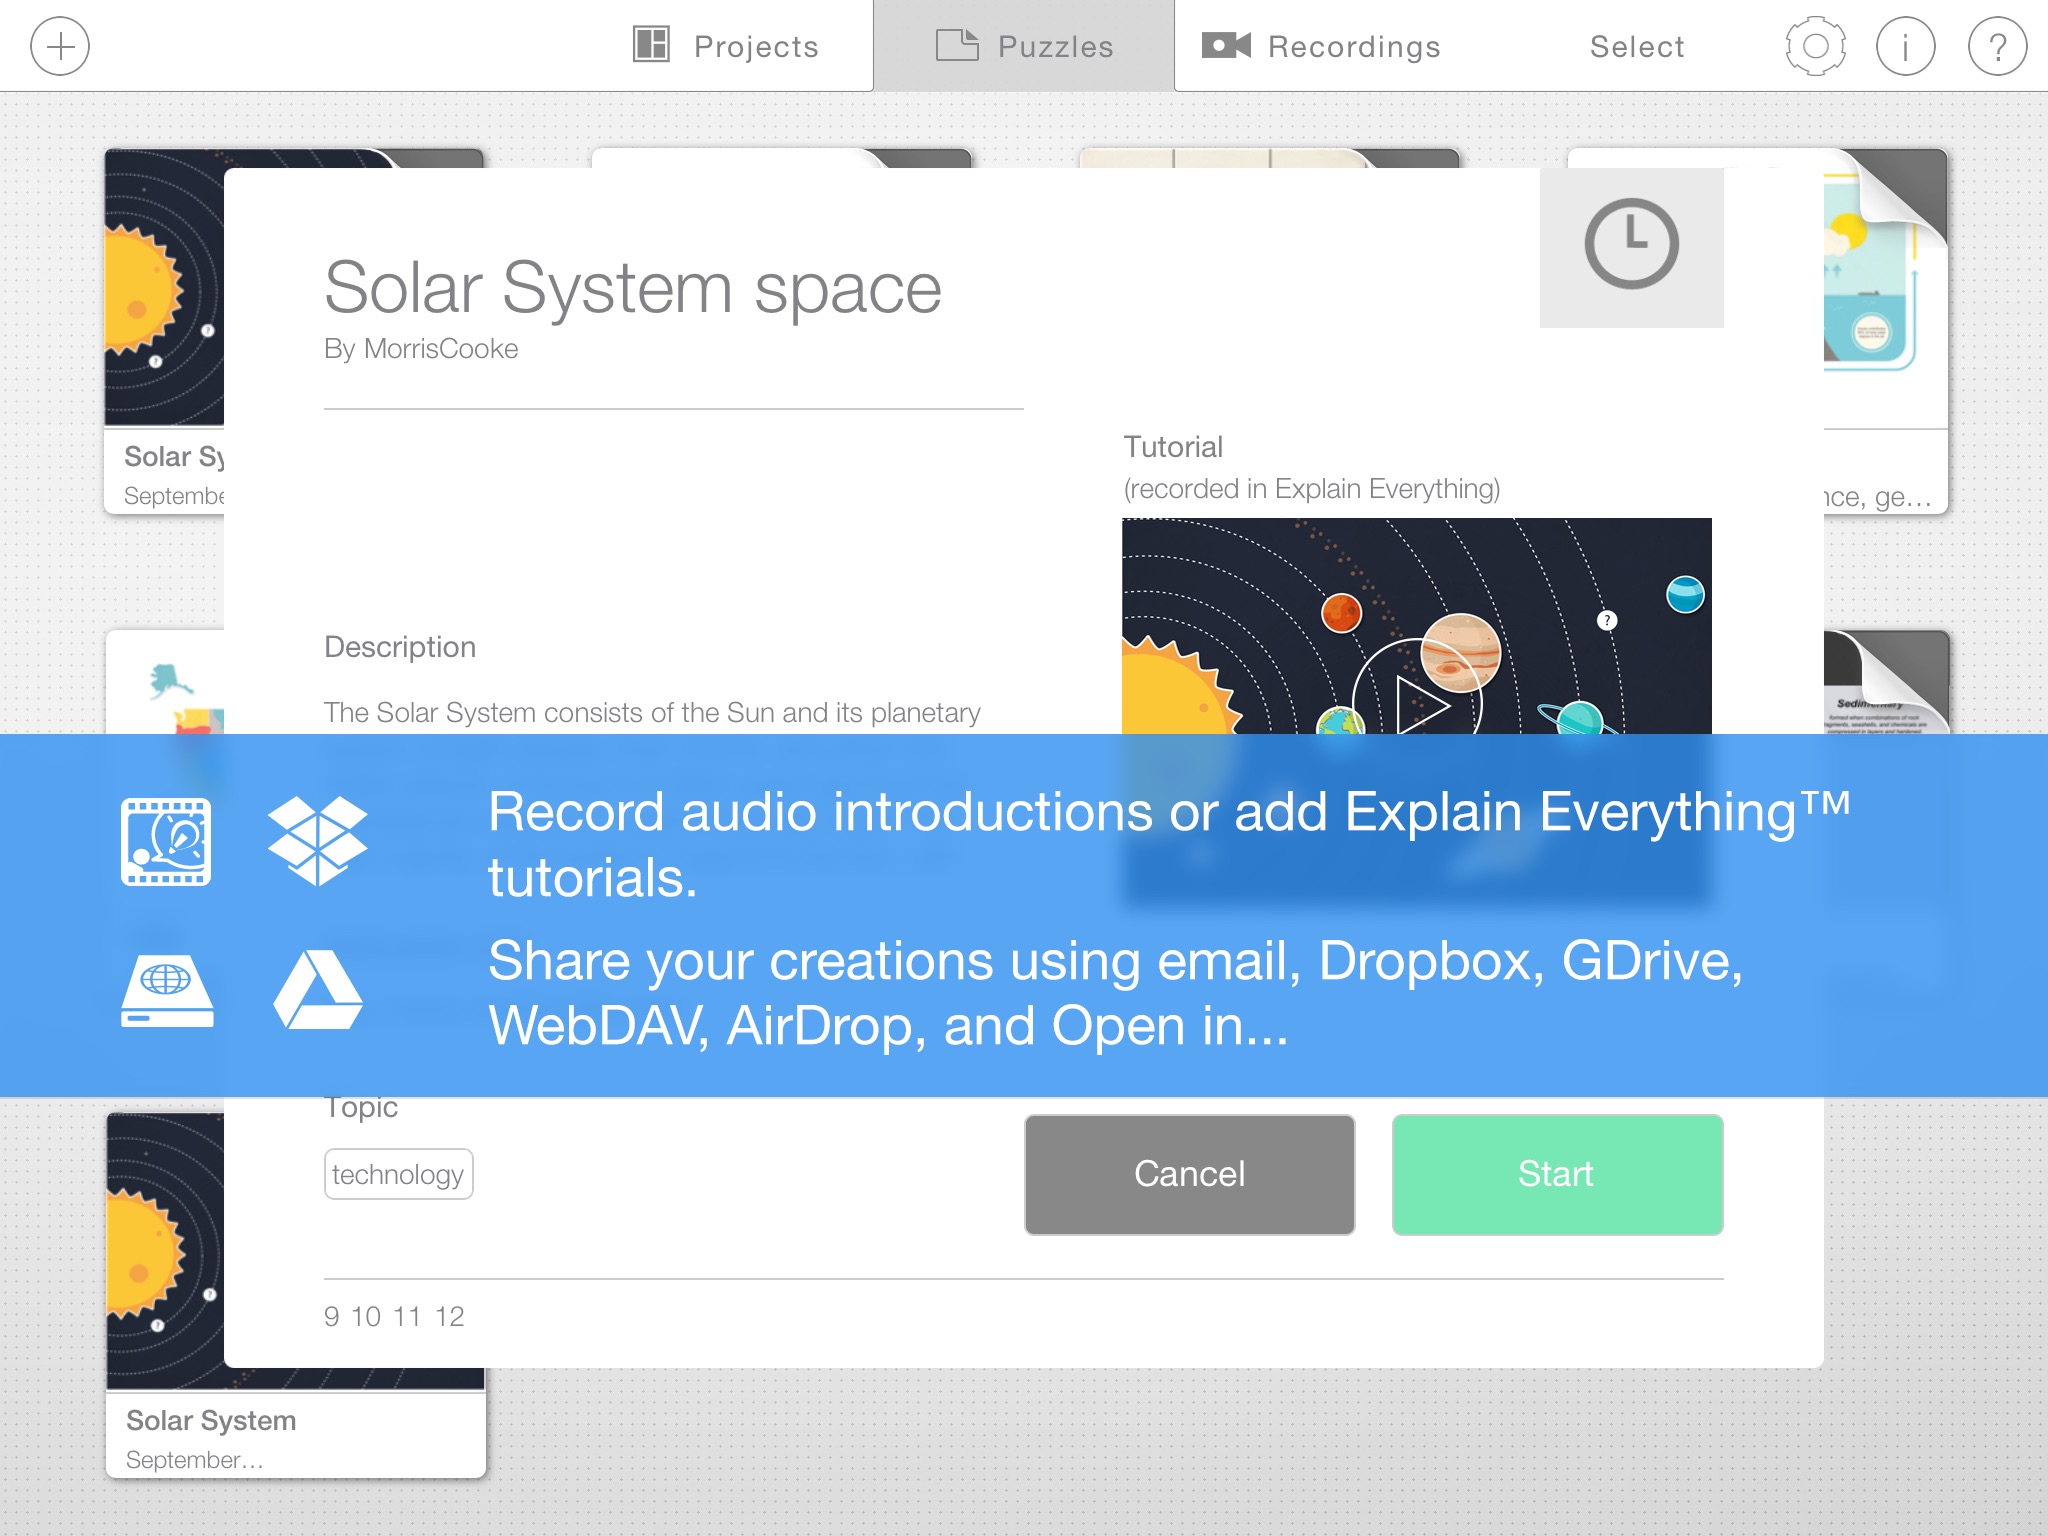Click the Help question mark icon
The width and height of the screenshot is (2048, 1536).
tap(1995, 47)
